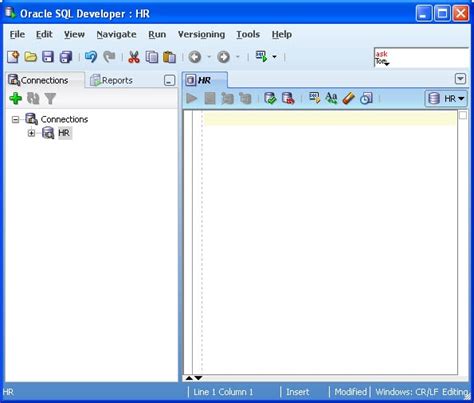Image resolution: width=474 pixels, height=403 pixels.
Task: Open the File menu
Action: pos(17,34)
